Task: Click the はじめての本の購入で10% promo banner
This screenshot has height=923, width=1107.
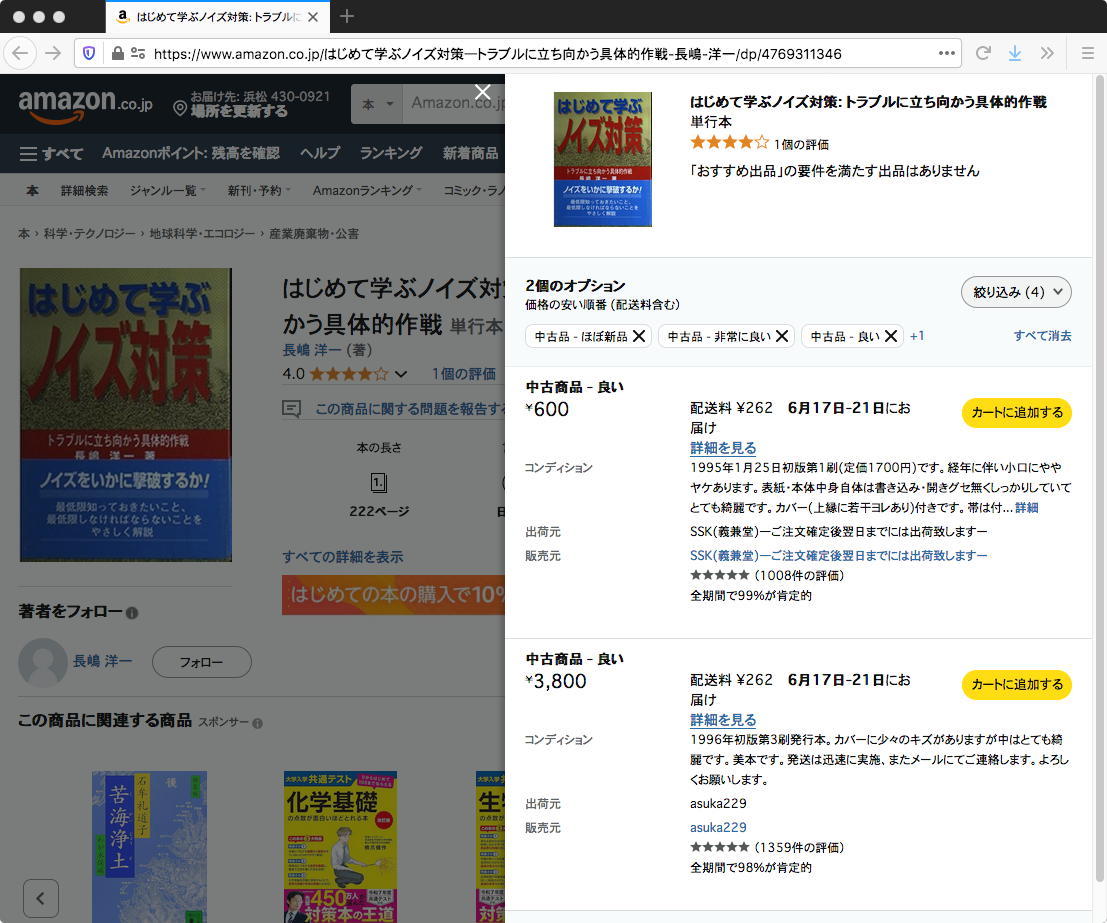Action: pyautogui.click(x=393, y=595)
